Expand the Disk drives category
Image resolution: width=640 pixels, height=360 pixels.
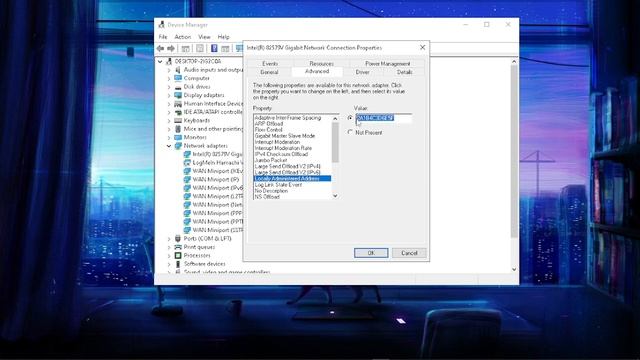click(x=169, y=87)
